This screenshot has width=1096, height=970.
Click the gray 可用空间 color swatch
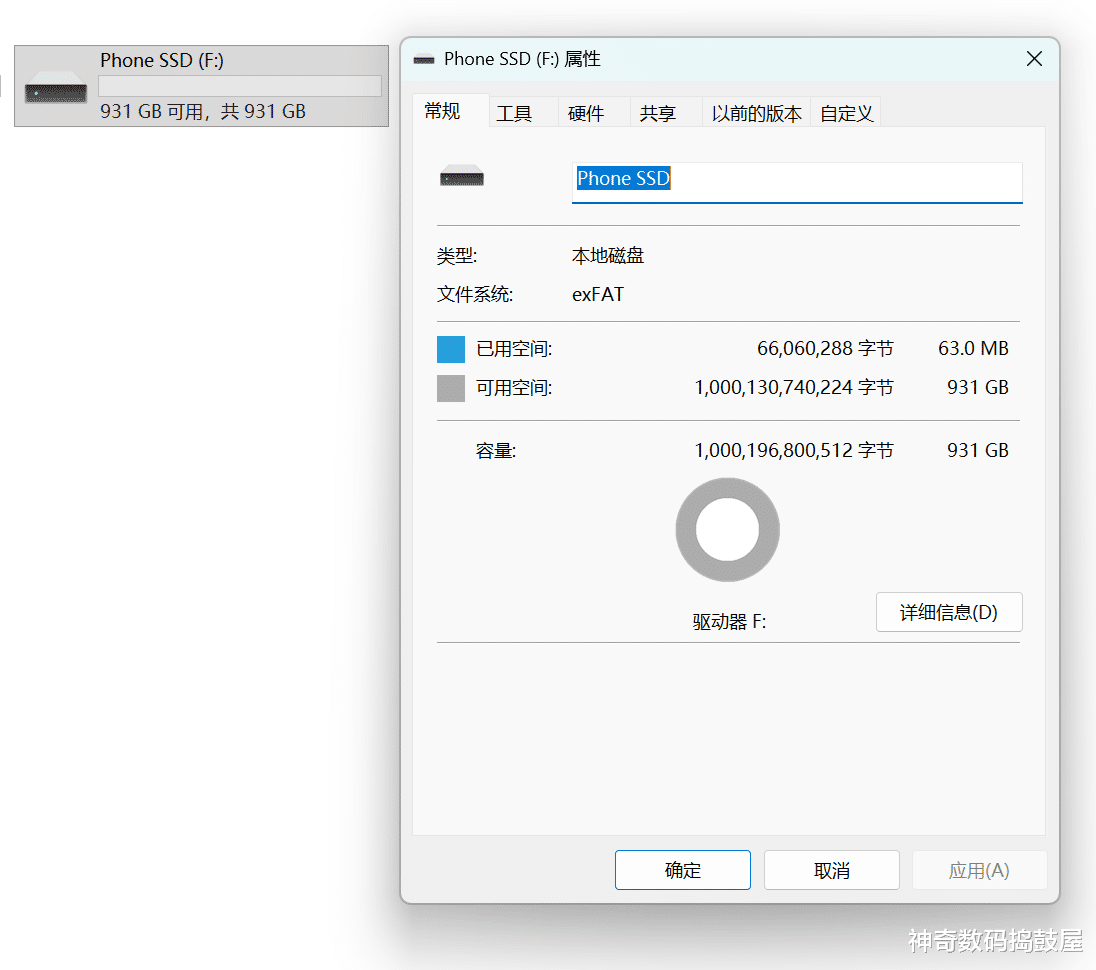pyautogui.click(x=451, y=388)
